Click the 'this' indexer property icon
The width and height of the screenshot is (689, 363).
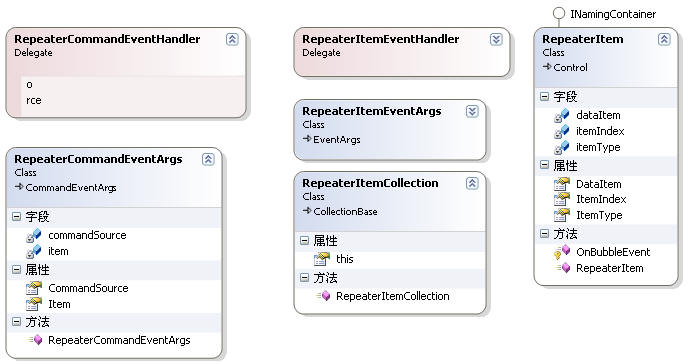(322, 259)
